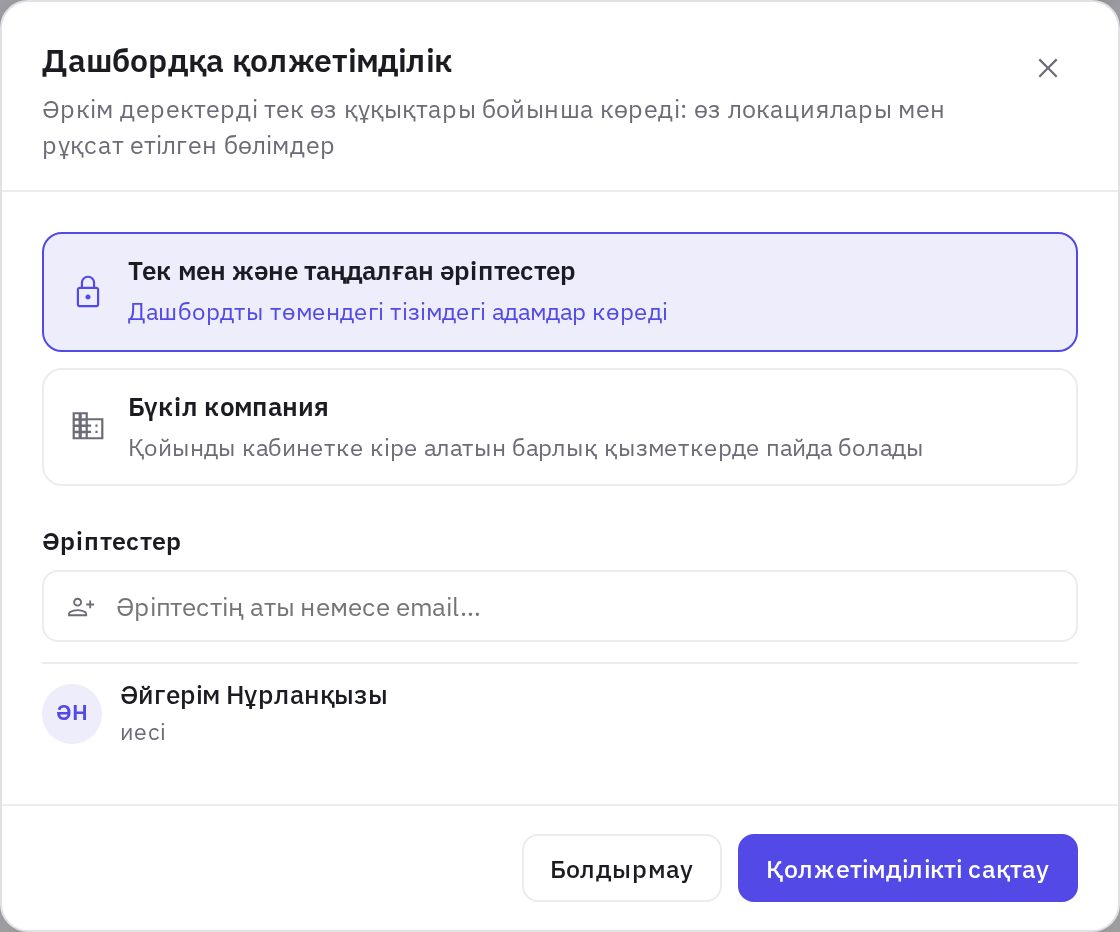Click the description 'Дашбордты төмендегі тізімдегі адамдар көреді'
Image resolution: width=1120 pixels, height=932 pixels.
point(398,312)
